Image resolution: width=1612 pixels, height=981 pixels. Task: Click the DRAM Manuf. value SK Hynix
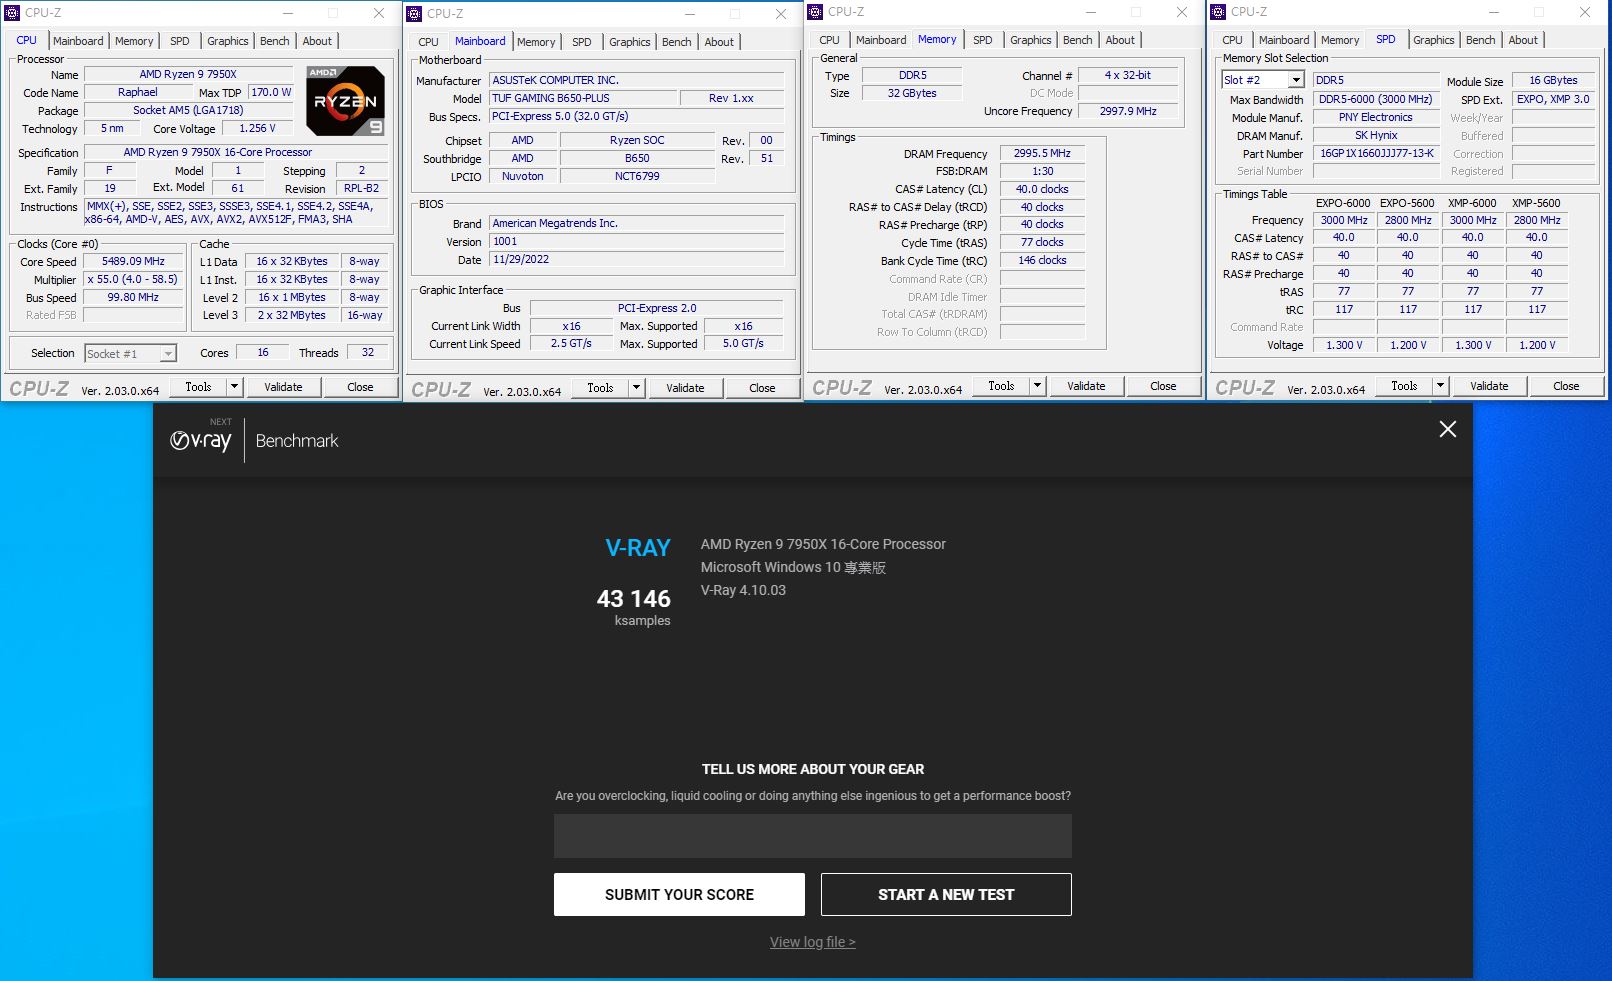(1376, 135)
